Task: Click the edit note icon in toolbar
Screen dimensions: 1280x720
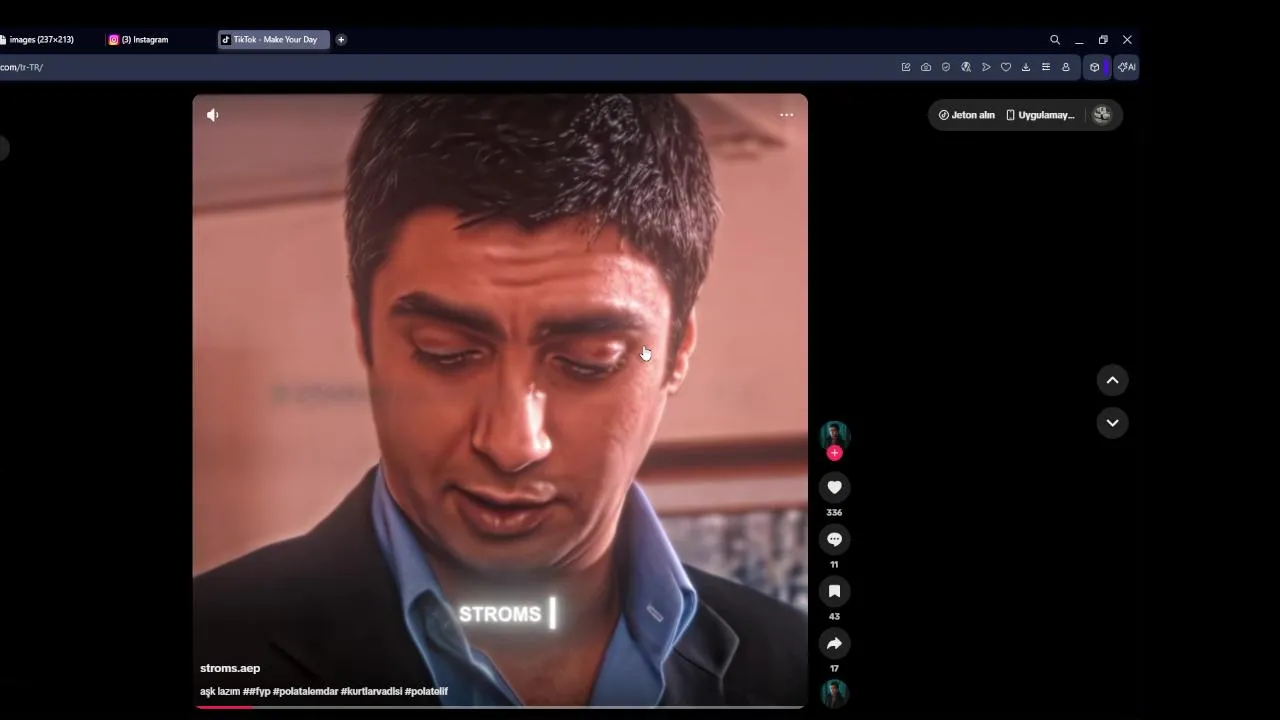Action: (x=906, y=67)
